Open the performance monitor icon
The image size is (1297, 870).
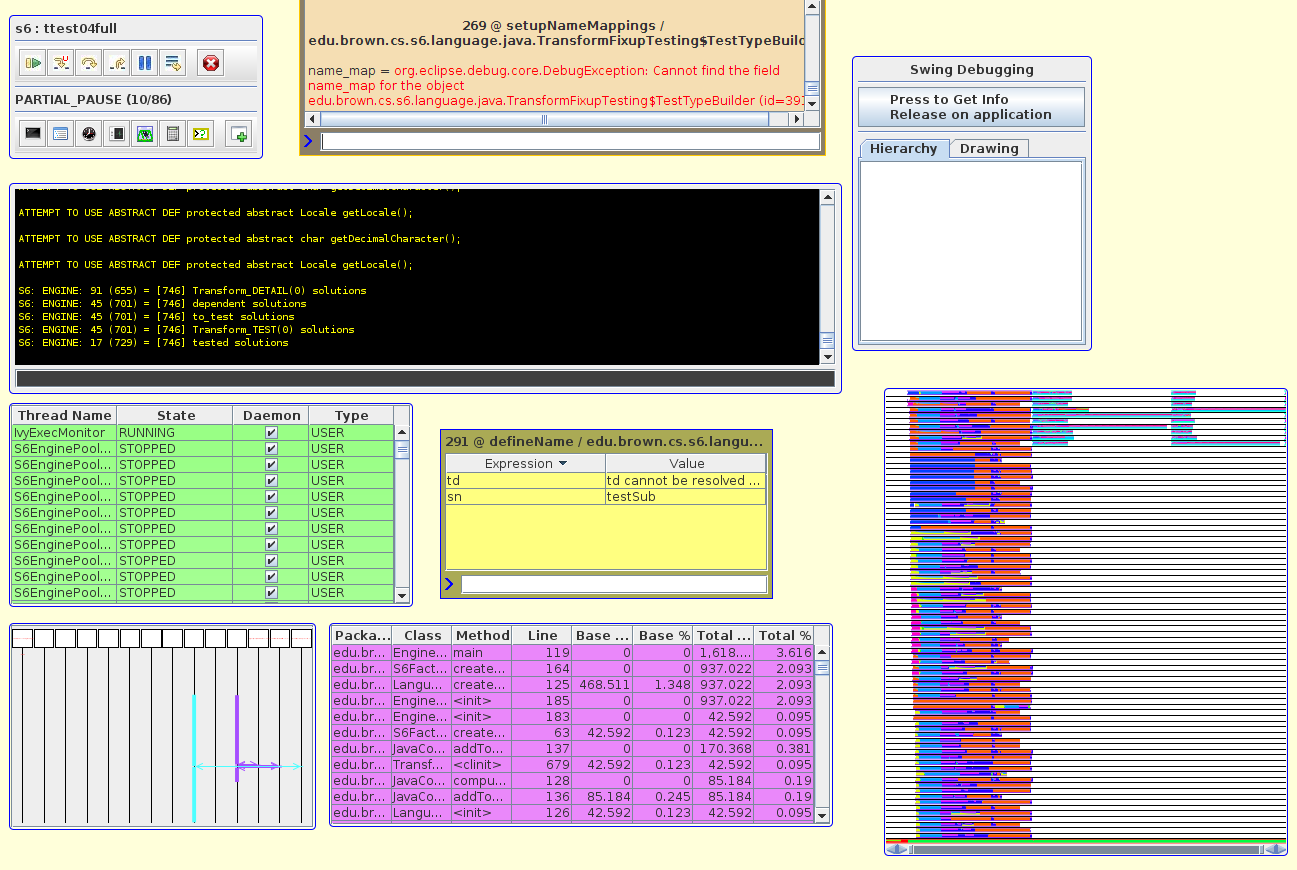coord(117,133)
